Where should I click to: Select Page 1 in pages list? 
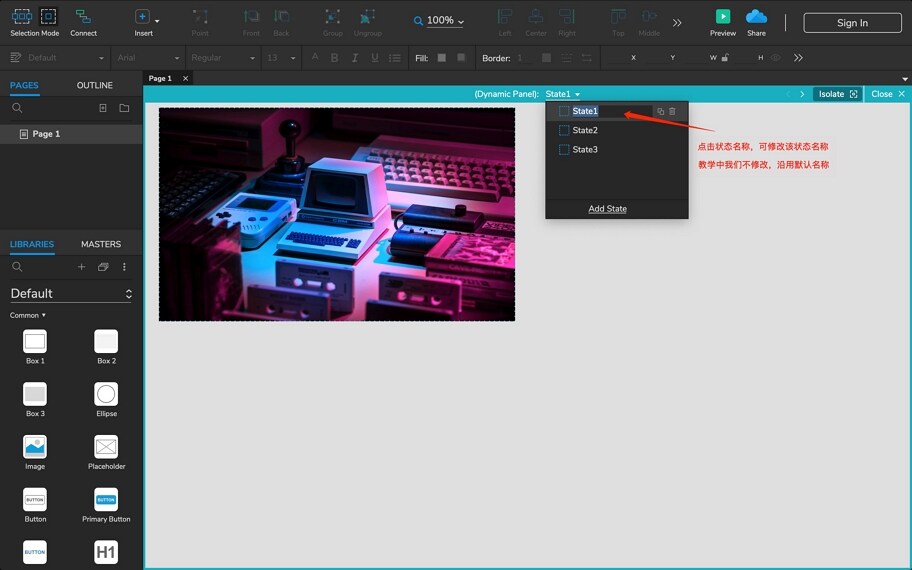[x=71, y=134]
